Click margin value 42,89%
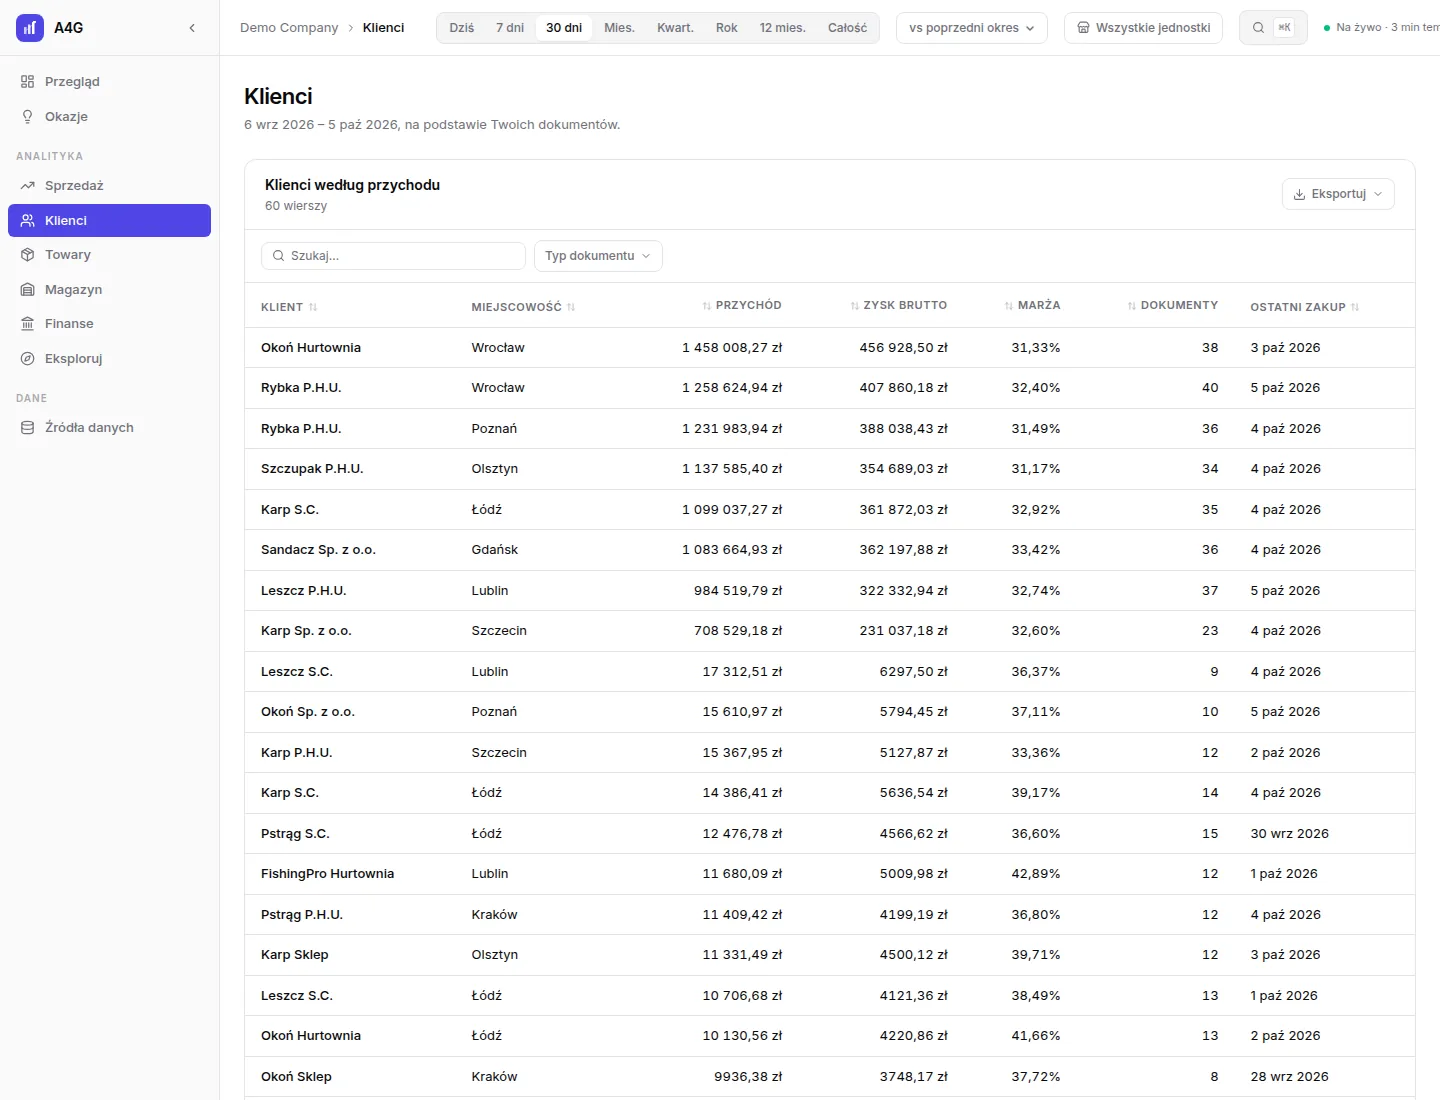The image size is (1440, 1100). click(x=1036, y=874)
